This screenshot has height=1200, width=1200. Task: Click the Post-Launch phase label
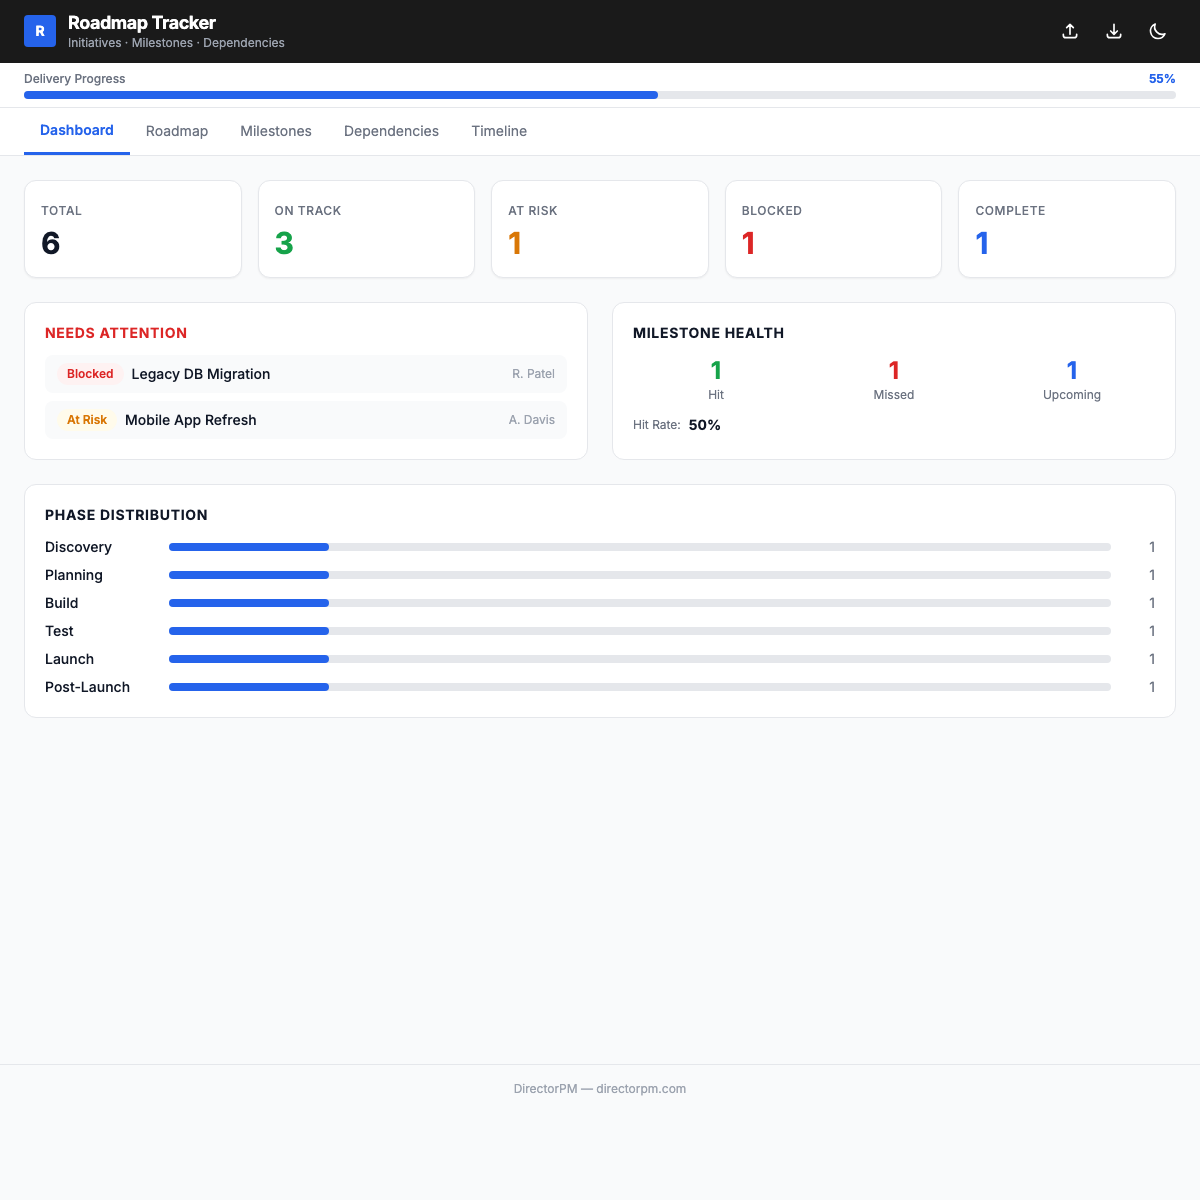coord(87,687)
